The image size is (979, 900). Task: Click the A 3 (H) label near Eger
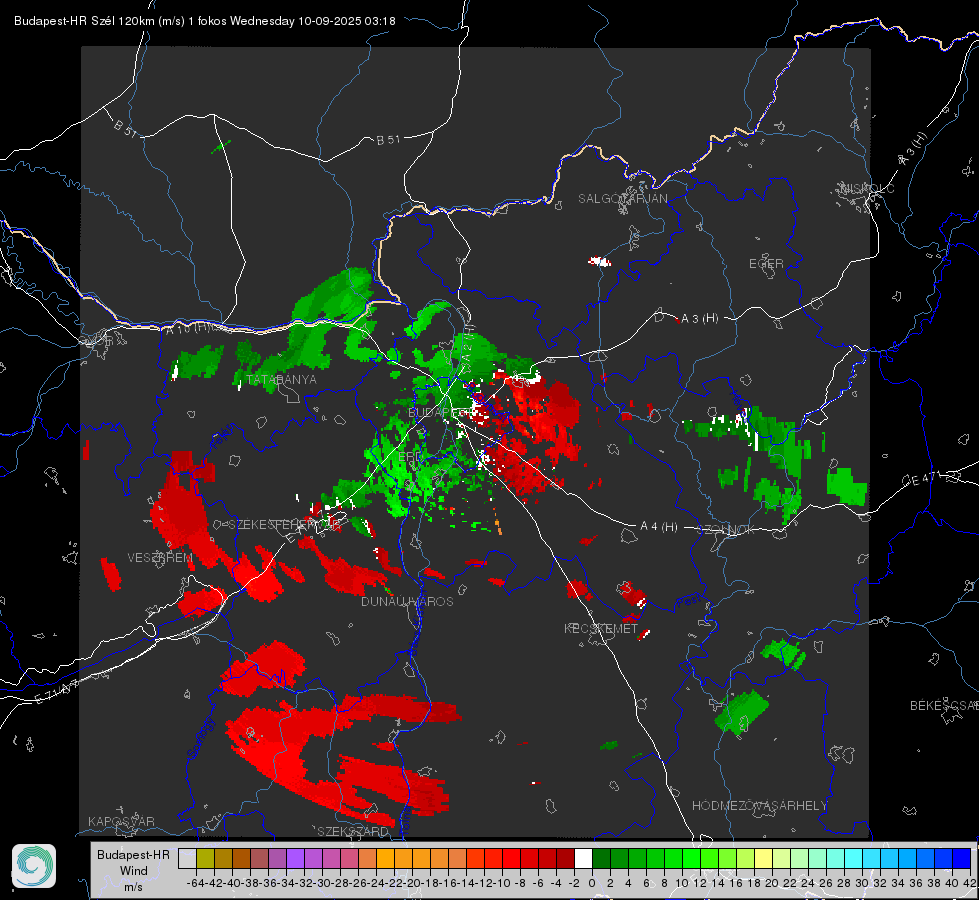(699, 319)
